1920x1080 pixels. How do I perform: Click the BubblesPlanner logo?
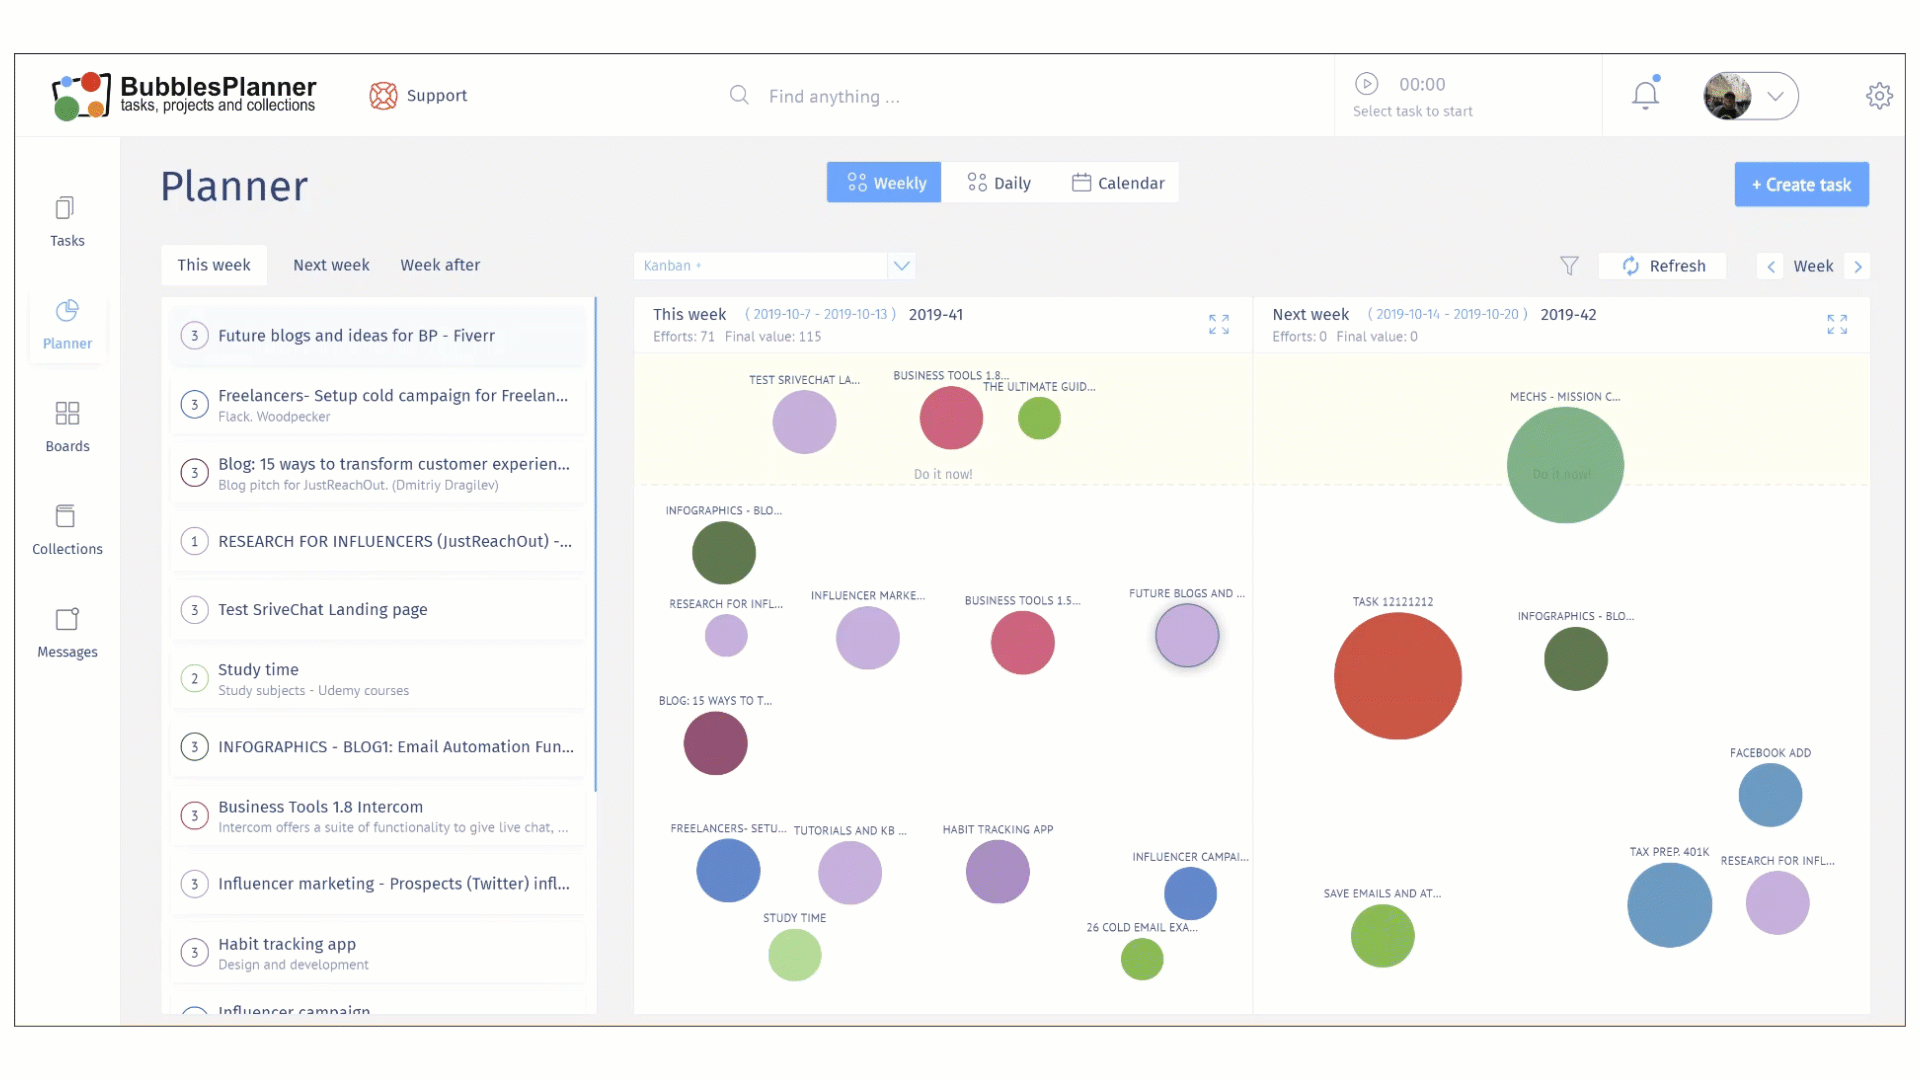pyautogui.click(x=184, y=96)
